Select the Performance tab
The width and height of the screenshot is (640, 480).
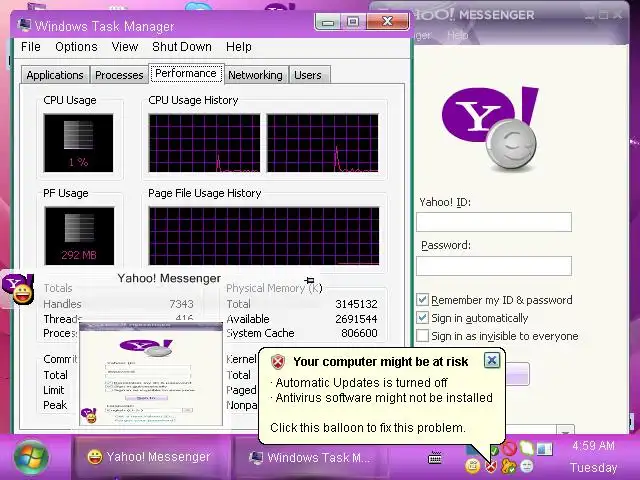click(186, 73)
